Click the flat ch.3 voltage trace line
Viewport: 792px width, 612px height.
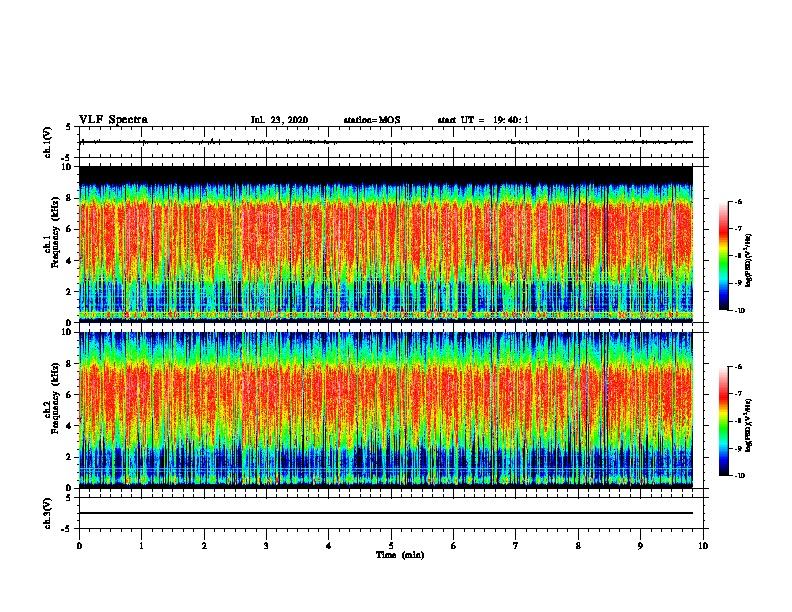[386, 513]
